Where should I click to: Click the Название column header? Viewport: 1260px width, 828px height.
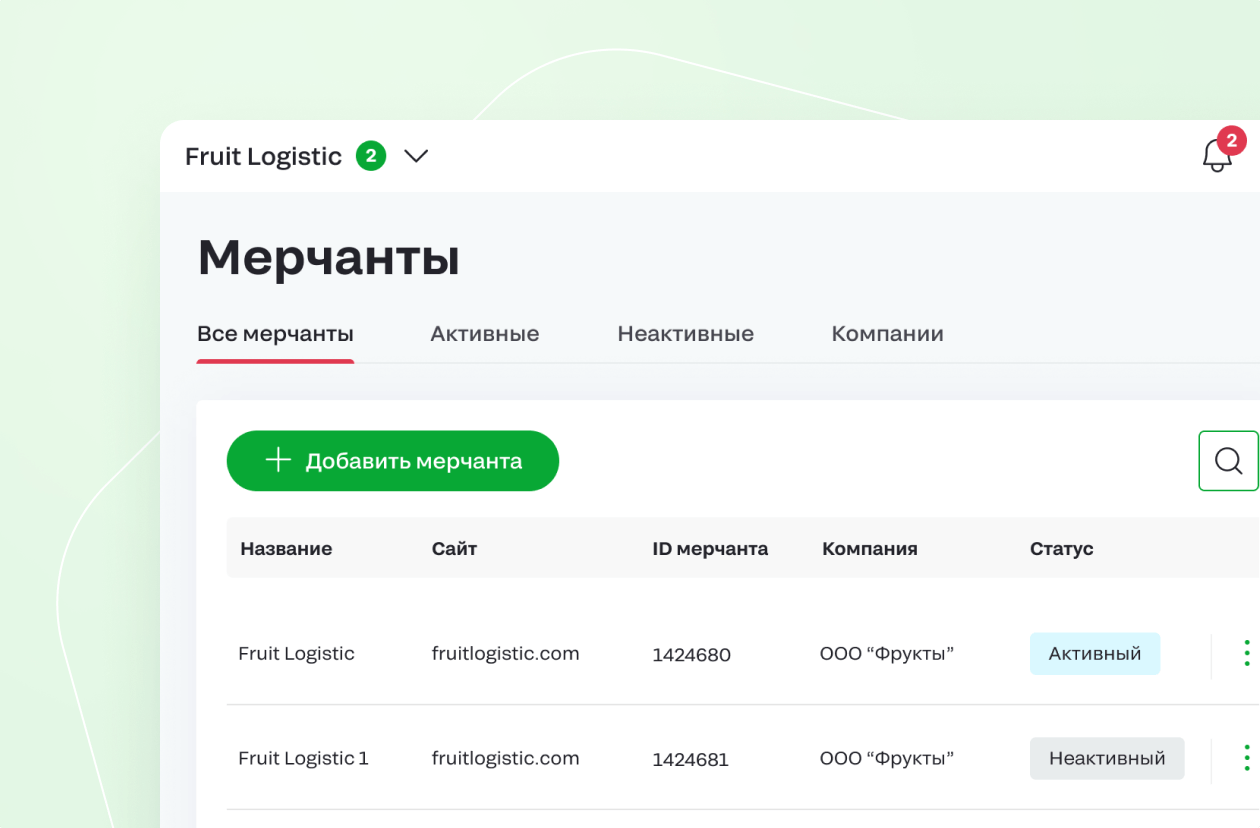286,549
